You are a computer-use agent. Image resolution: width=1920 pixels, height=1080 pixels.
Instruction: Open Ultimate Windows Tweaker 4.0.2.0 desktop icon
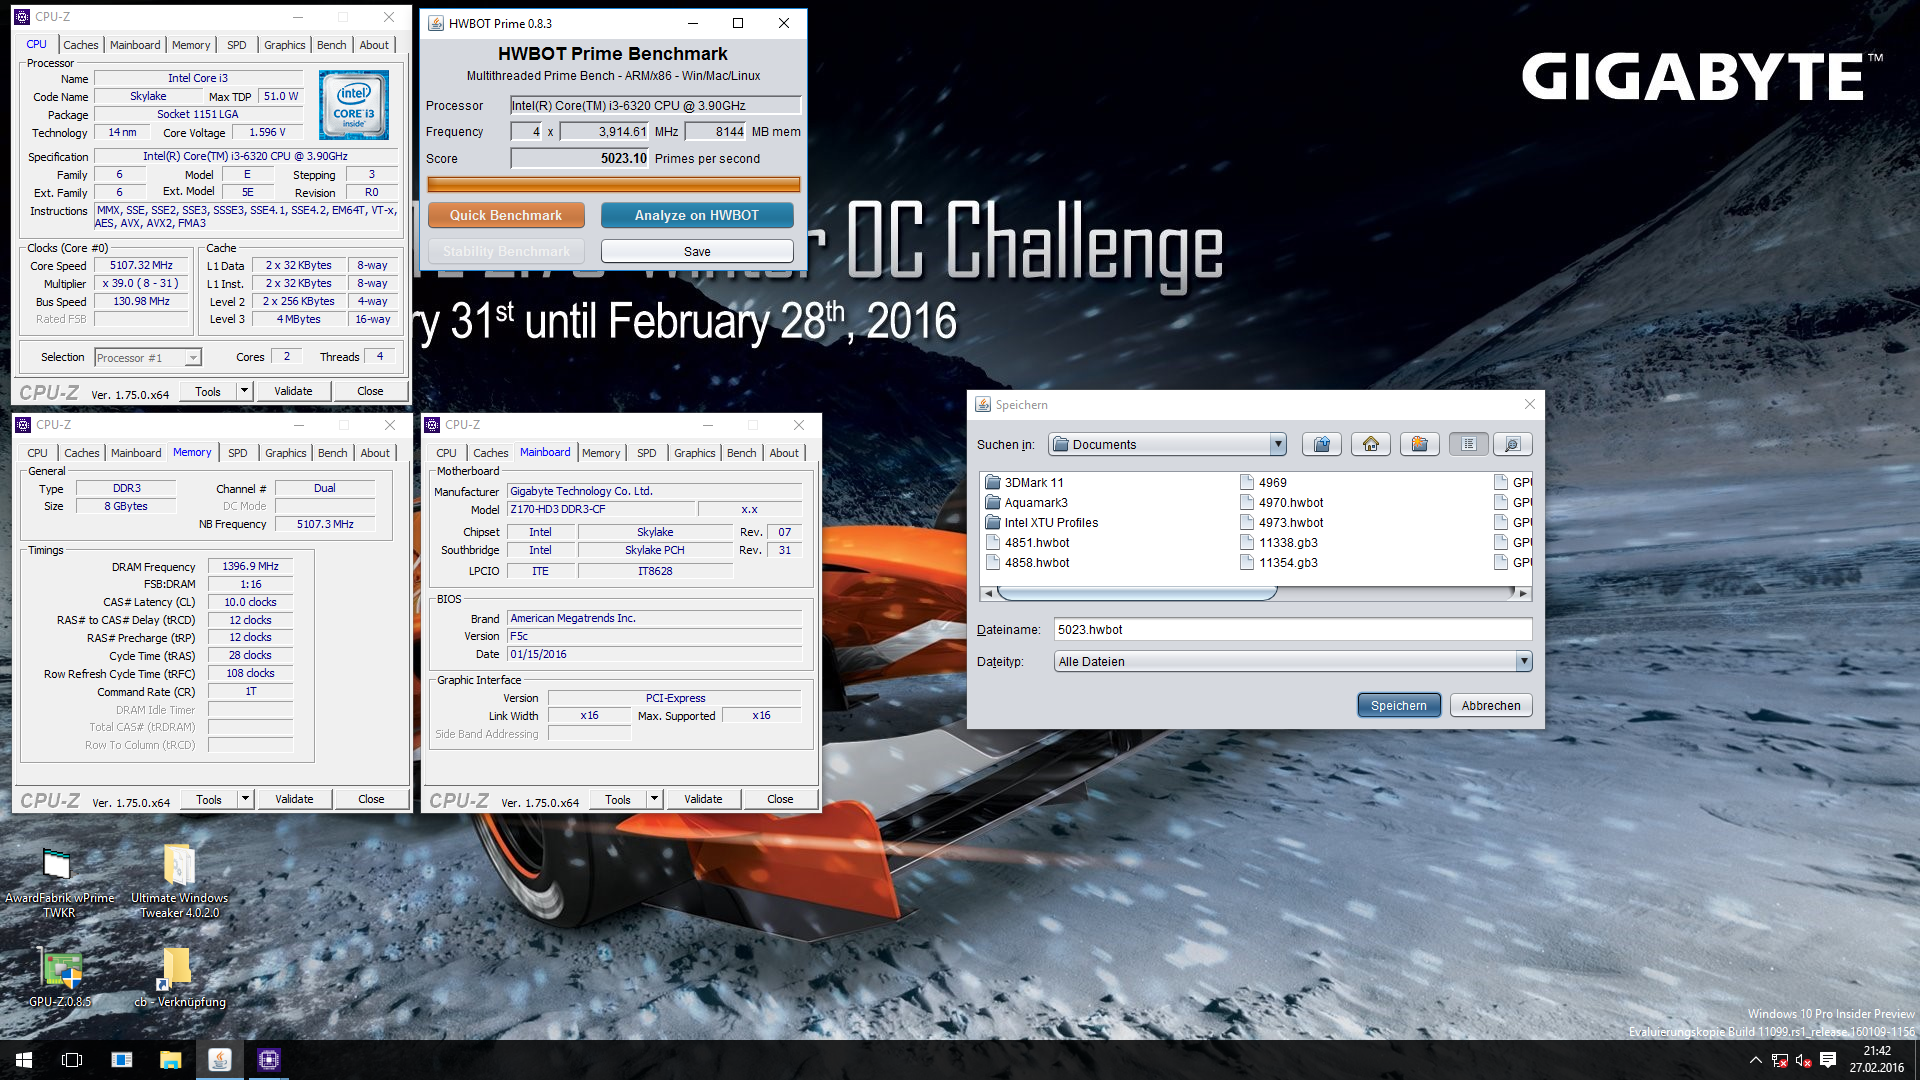click(179, 882)
